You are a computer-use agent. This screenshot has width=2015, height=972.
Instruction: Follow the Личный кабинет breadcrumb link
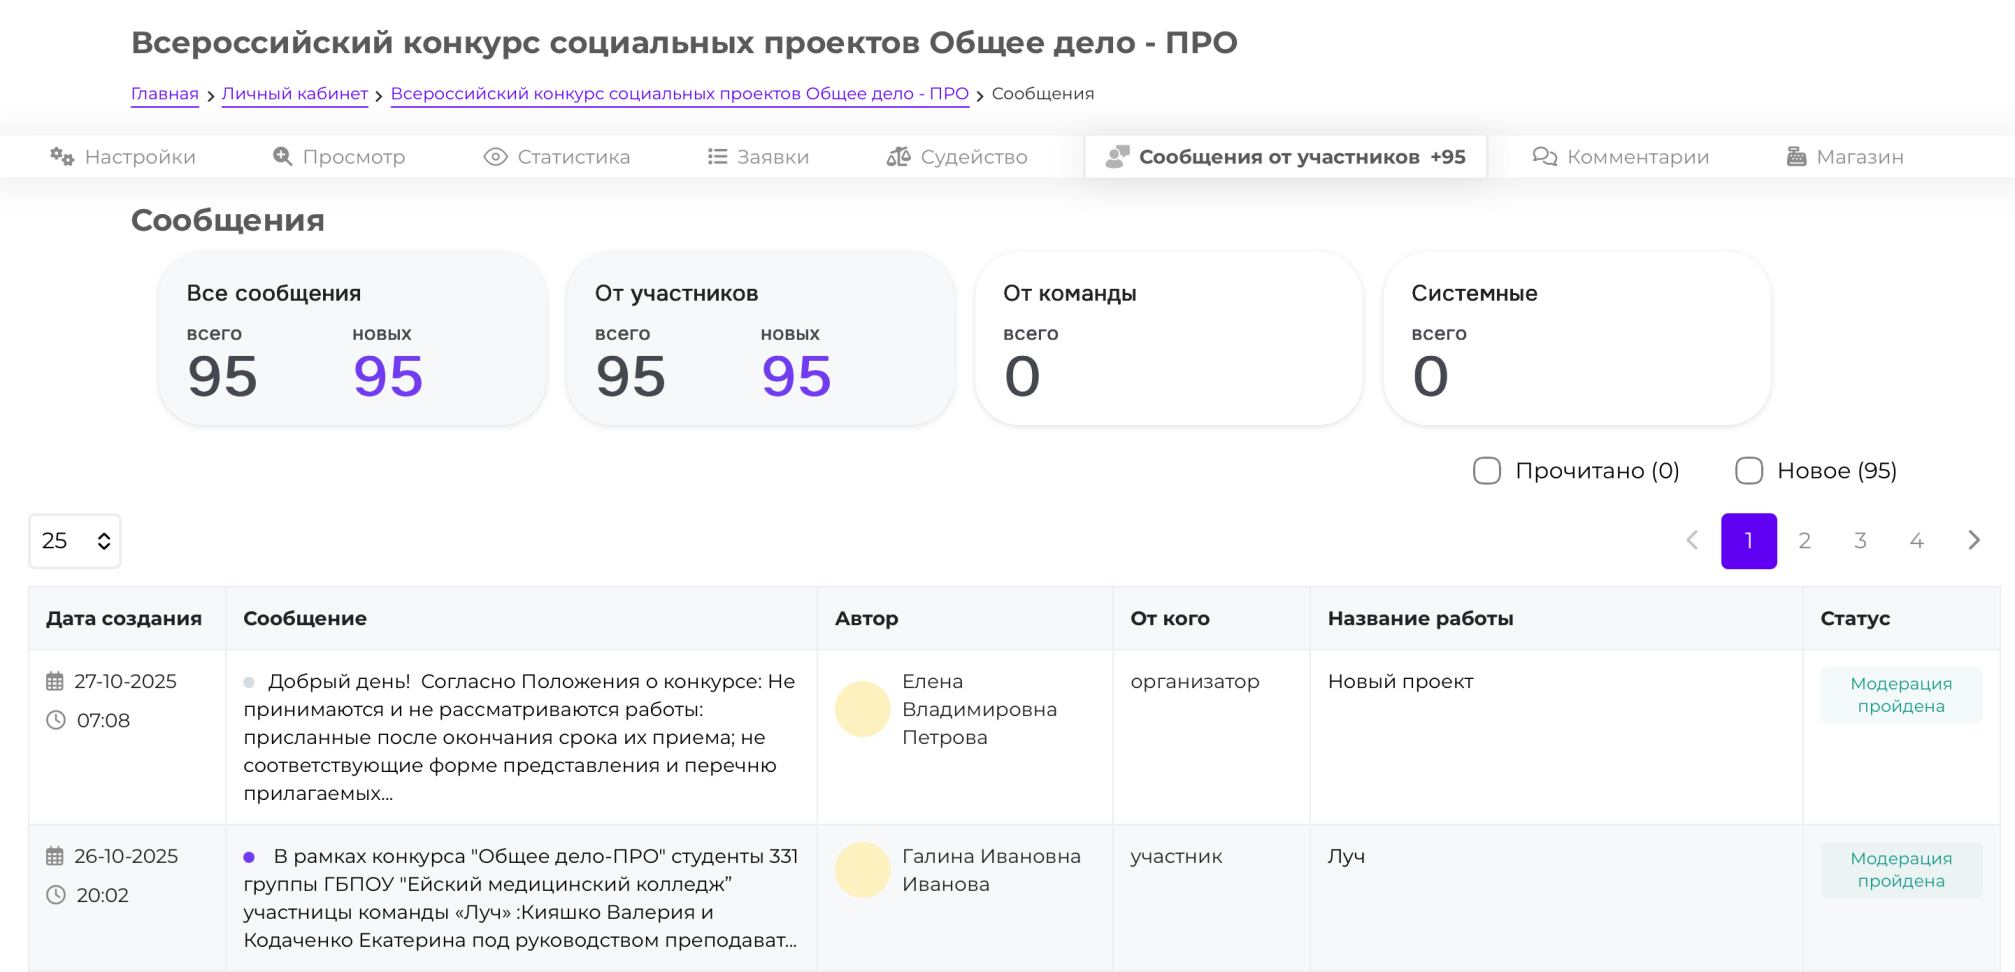294,94
